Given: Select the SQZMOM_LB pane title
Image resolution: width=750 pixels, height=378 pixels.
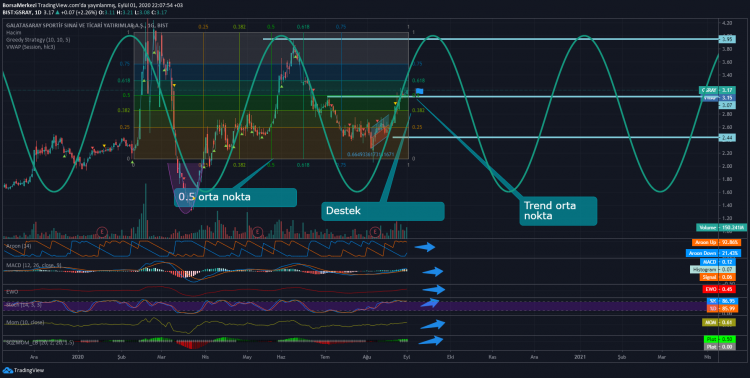Looking at the screenshot, I should coord(40,343).
